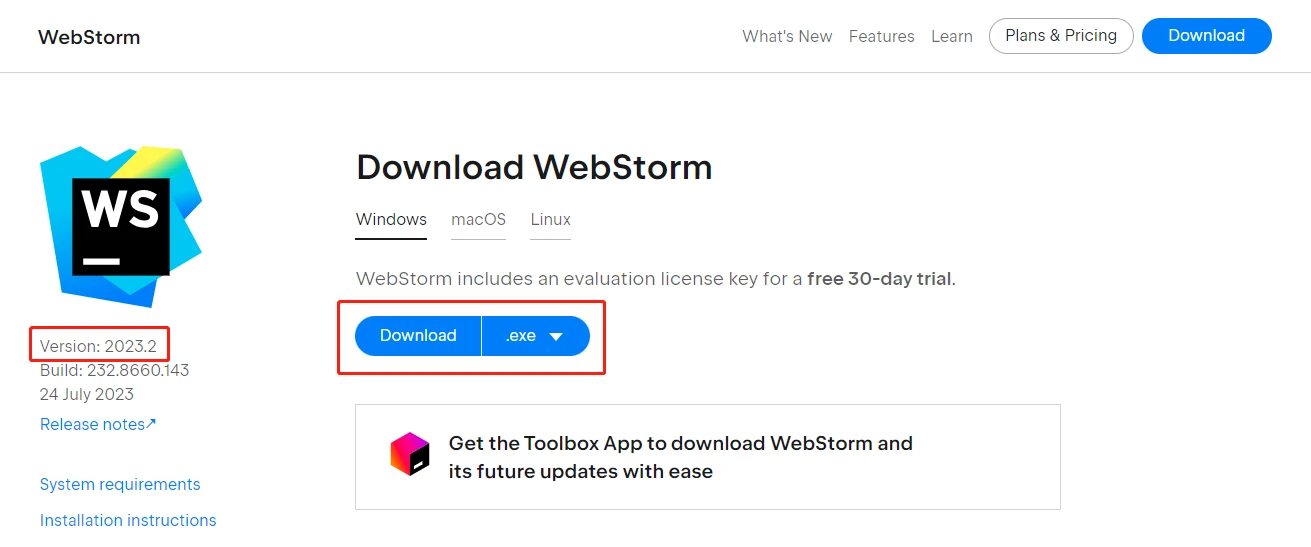
Task: Open the Plans & Pricing page
Action: click(1061, 36)
